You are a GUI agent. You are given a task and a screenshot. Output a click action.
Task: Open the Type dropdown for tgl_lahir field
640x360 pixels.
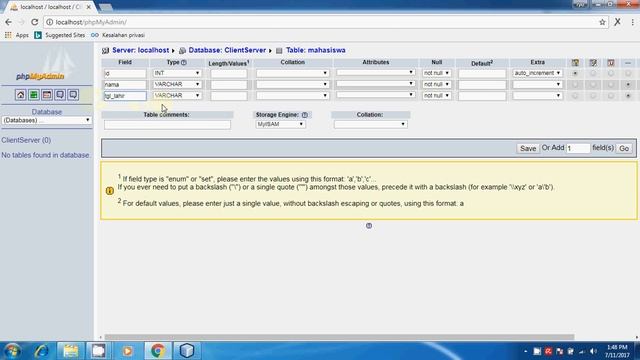[177, 95]
